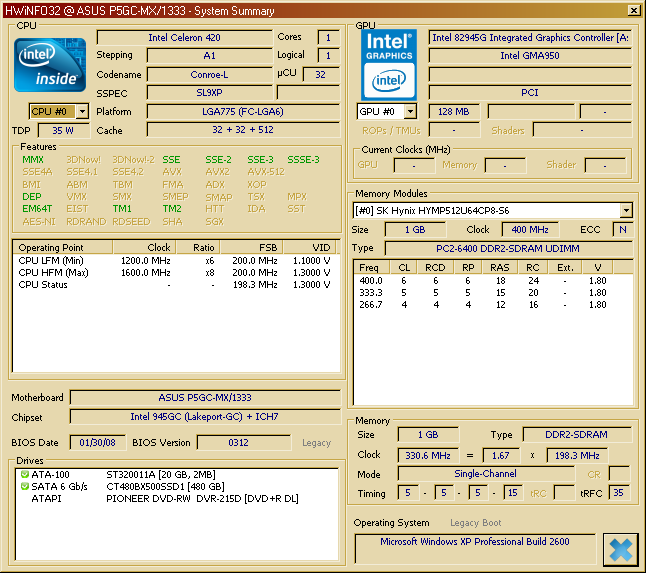Click the CL column header
This screenshot has height=573, width=646.
[x=403, y=267]
